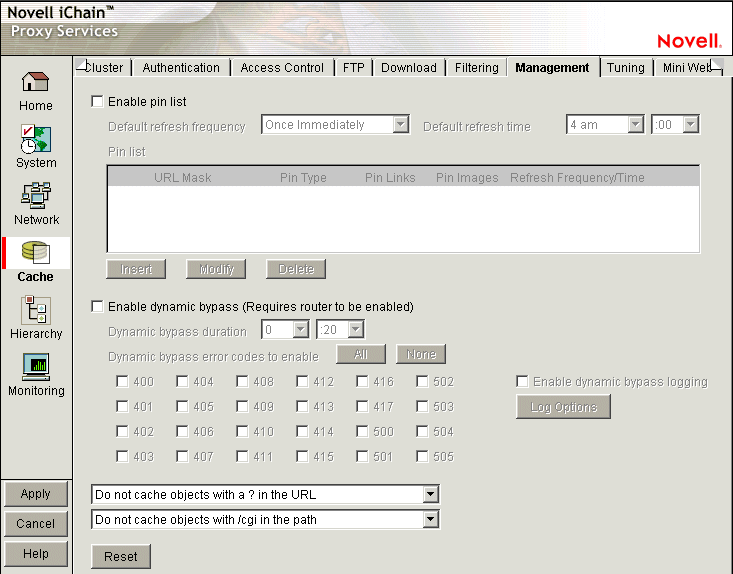Viewport: 733px width, 574px height.
Task: Switch to the Cluster tab
Action: (104, 68)
